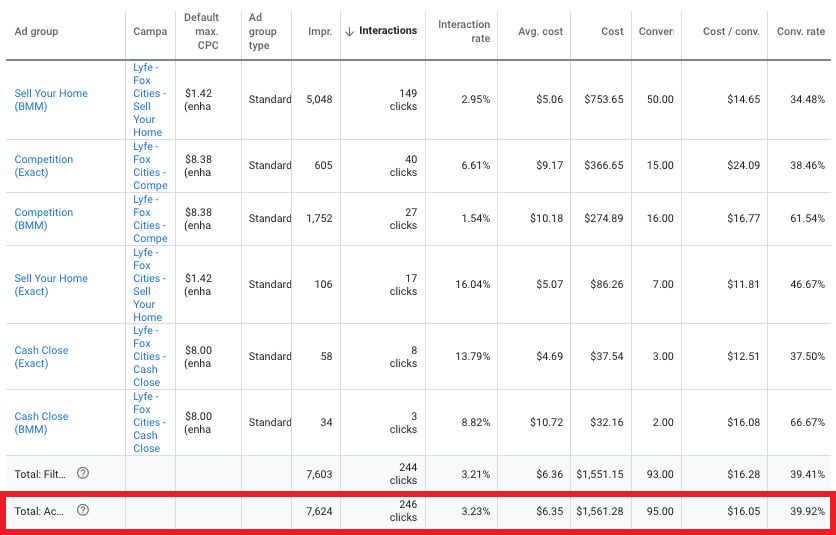Sort table by Avg. cost column
Screen dimensions: 836x535
pos(540,31)
